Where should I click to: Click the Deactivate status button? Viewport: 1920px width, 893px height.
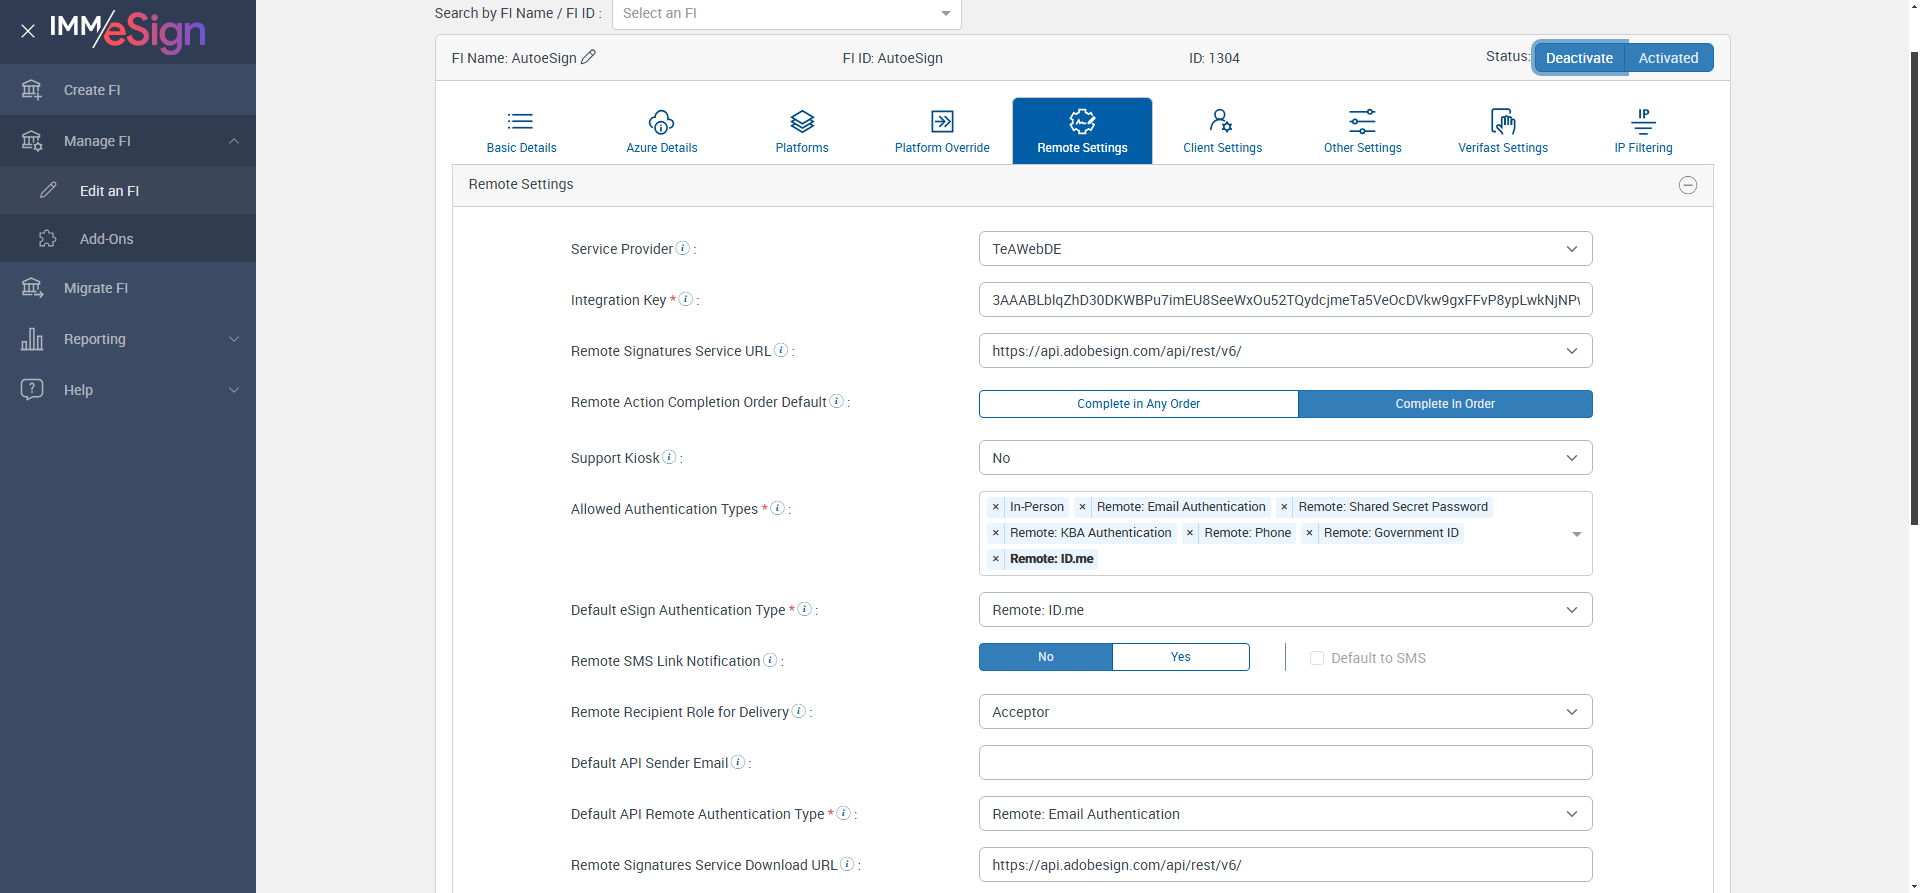tap(1579, 58)
